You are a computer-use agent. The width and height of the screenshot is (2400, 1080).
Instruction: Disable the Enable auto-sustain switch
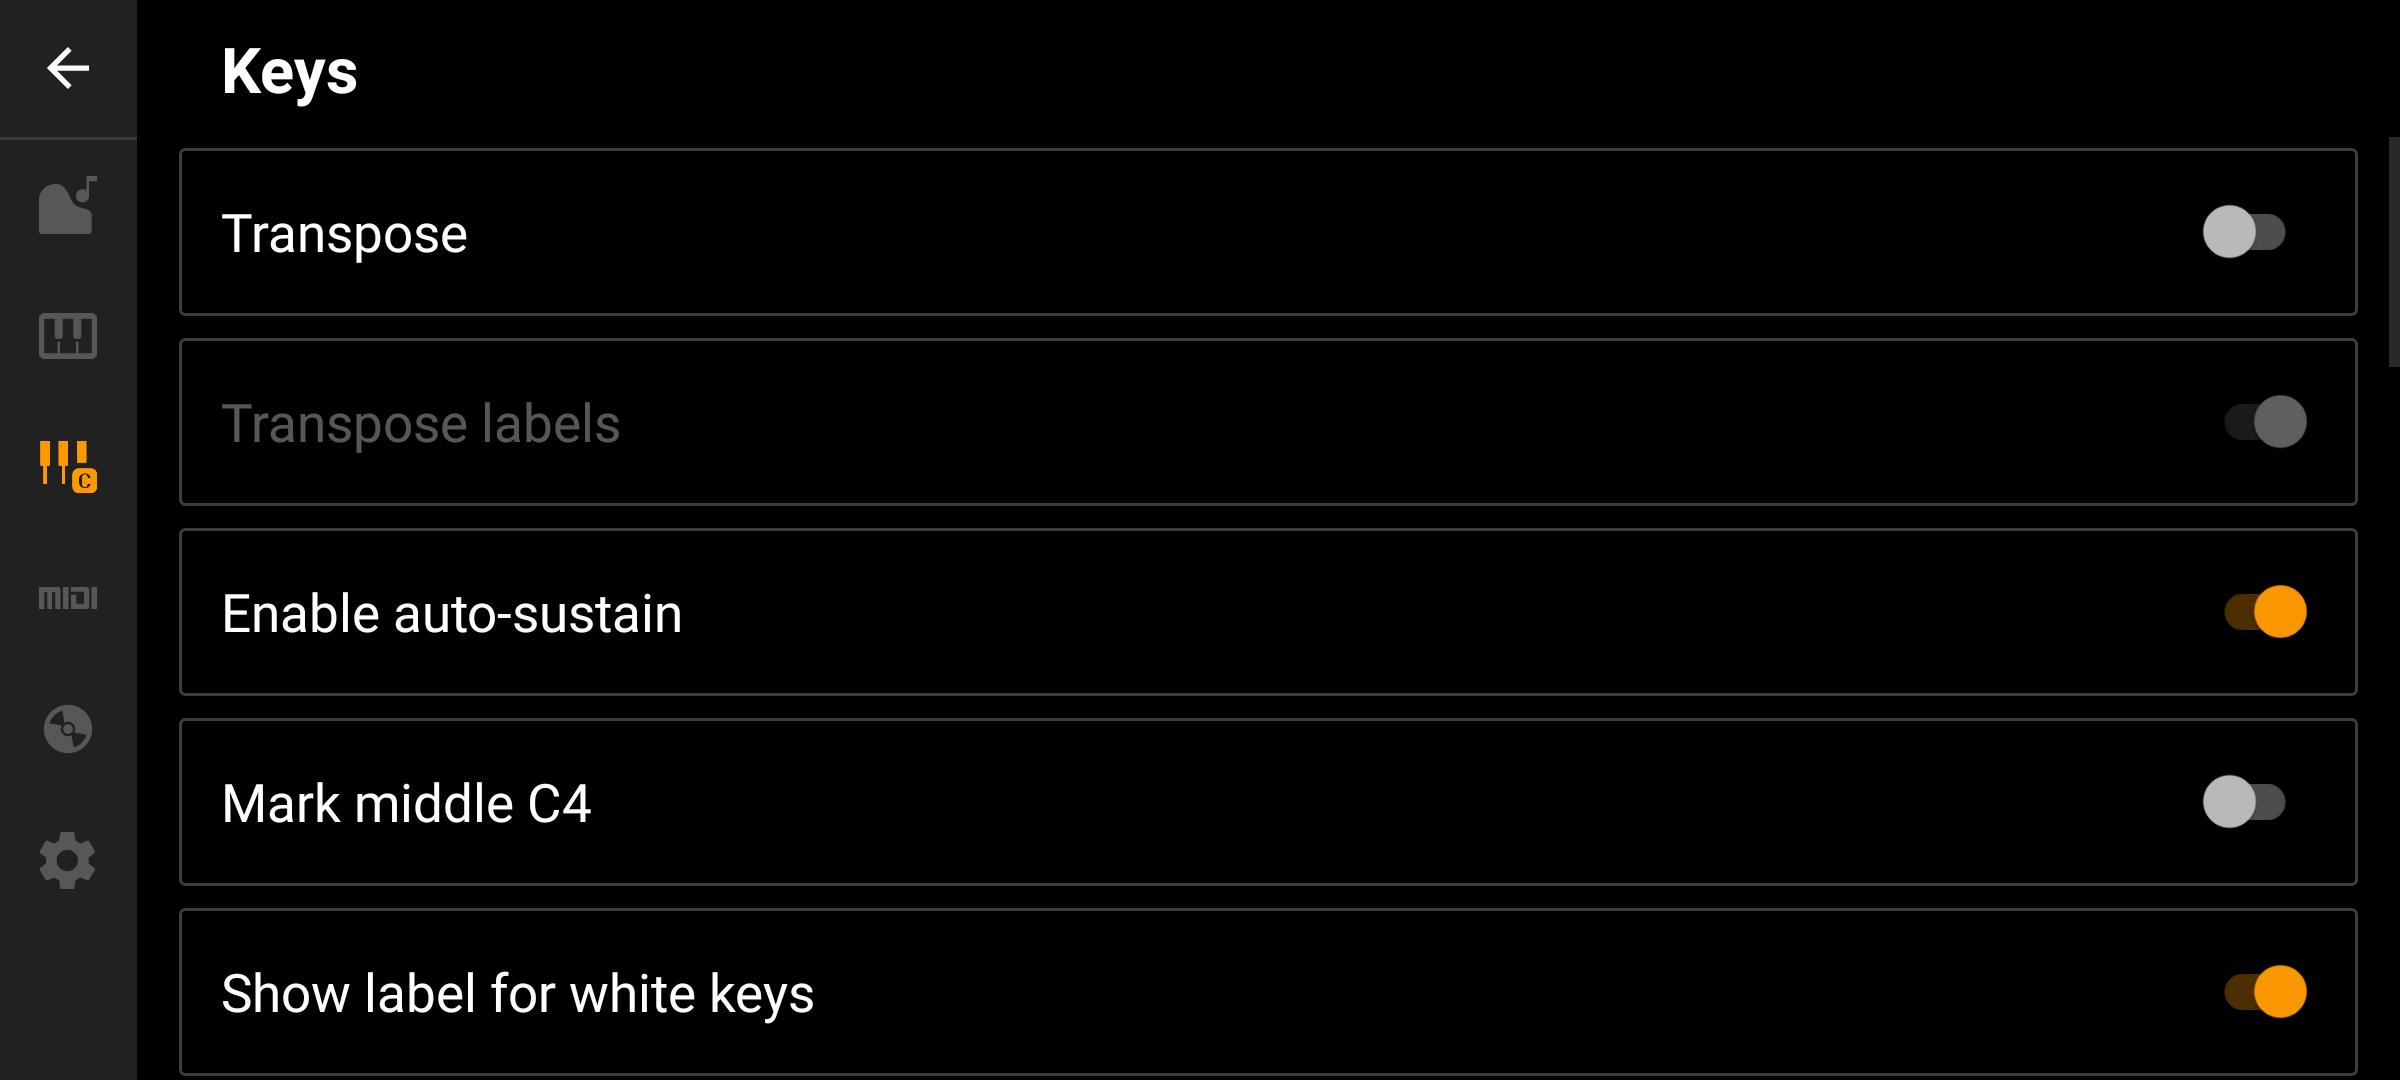click(2265, 612)
